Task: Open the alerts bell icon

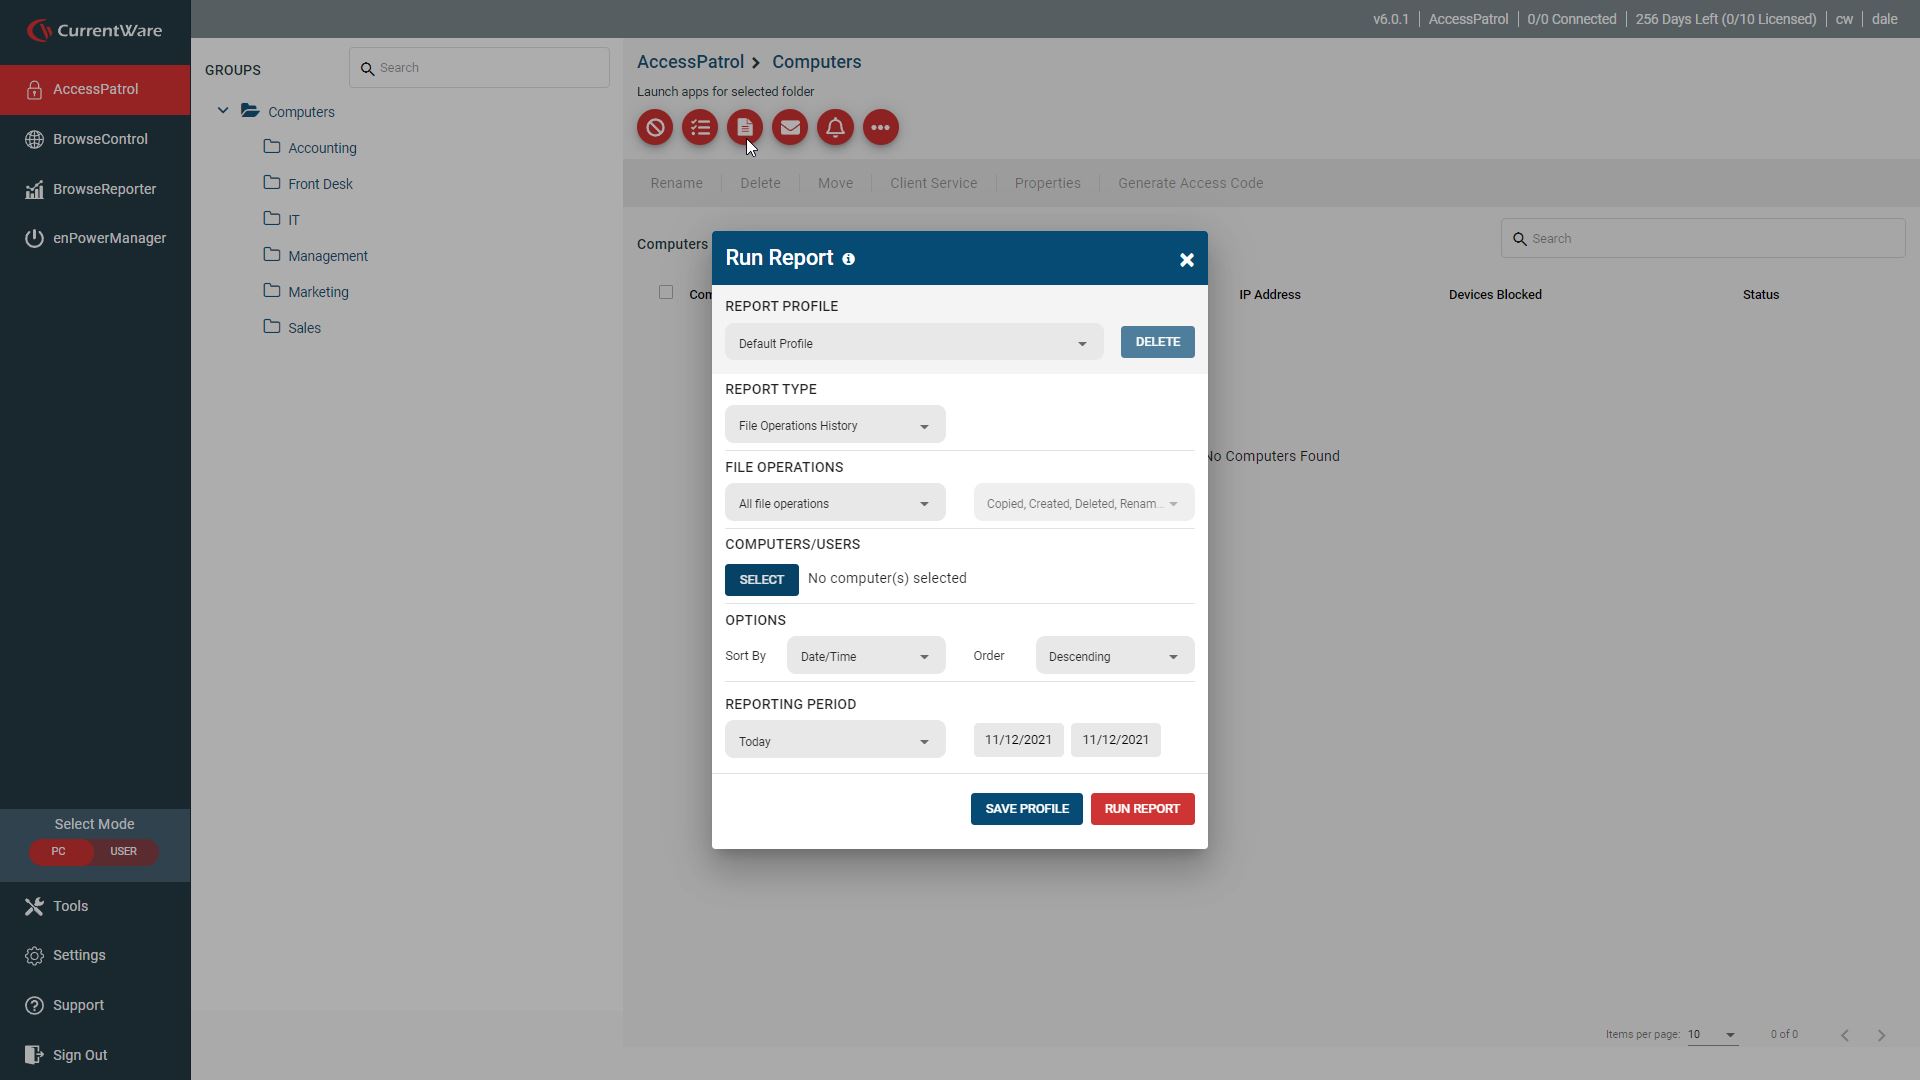Action: point(835,127)
